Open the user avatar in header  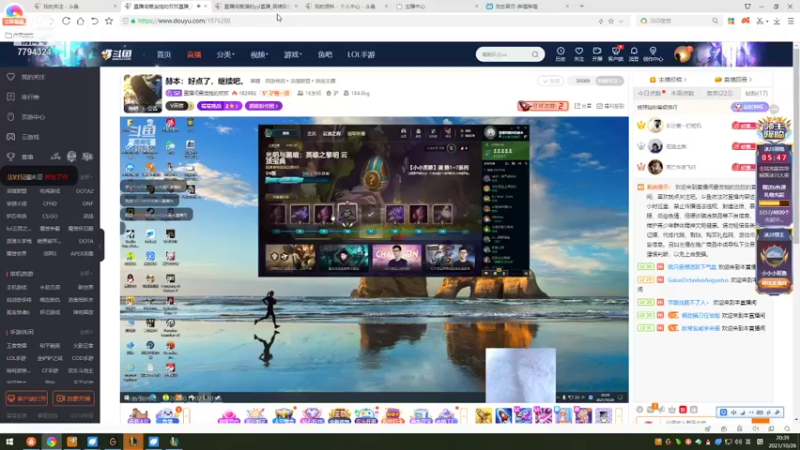click(x=683, y=54)
